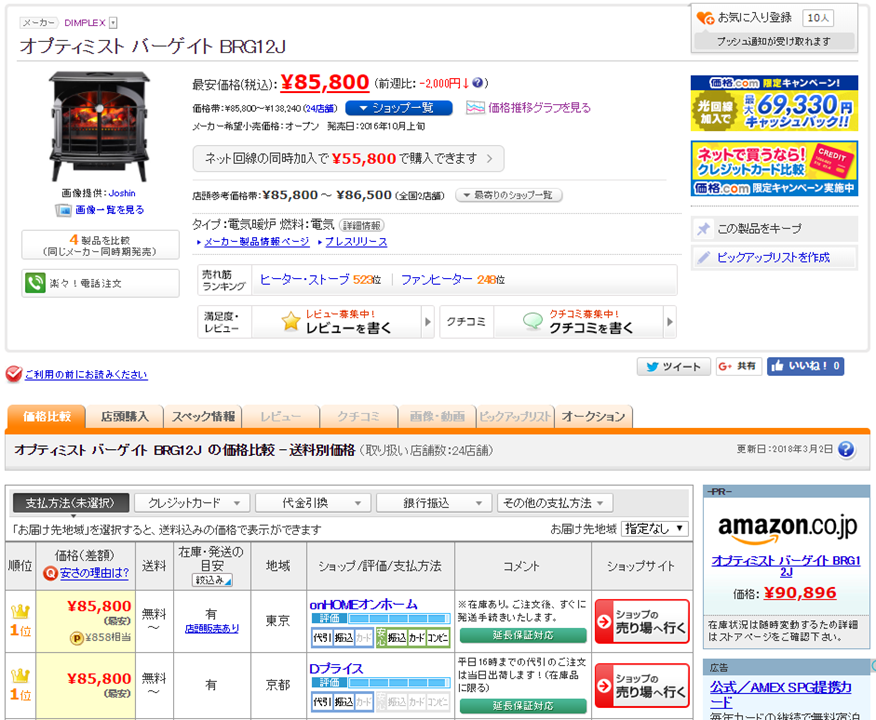876x720 pixels.
Task: Open the クレジットカード payment dropdown
Action: click(x=194, y=503)
